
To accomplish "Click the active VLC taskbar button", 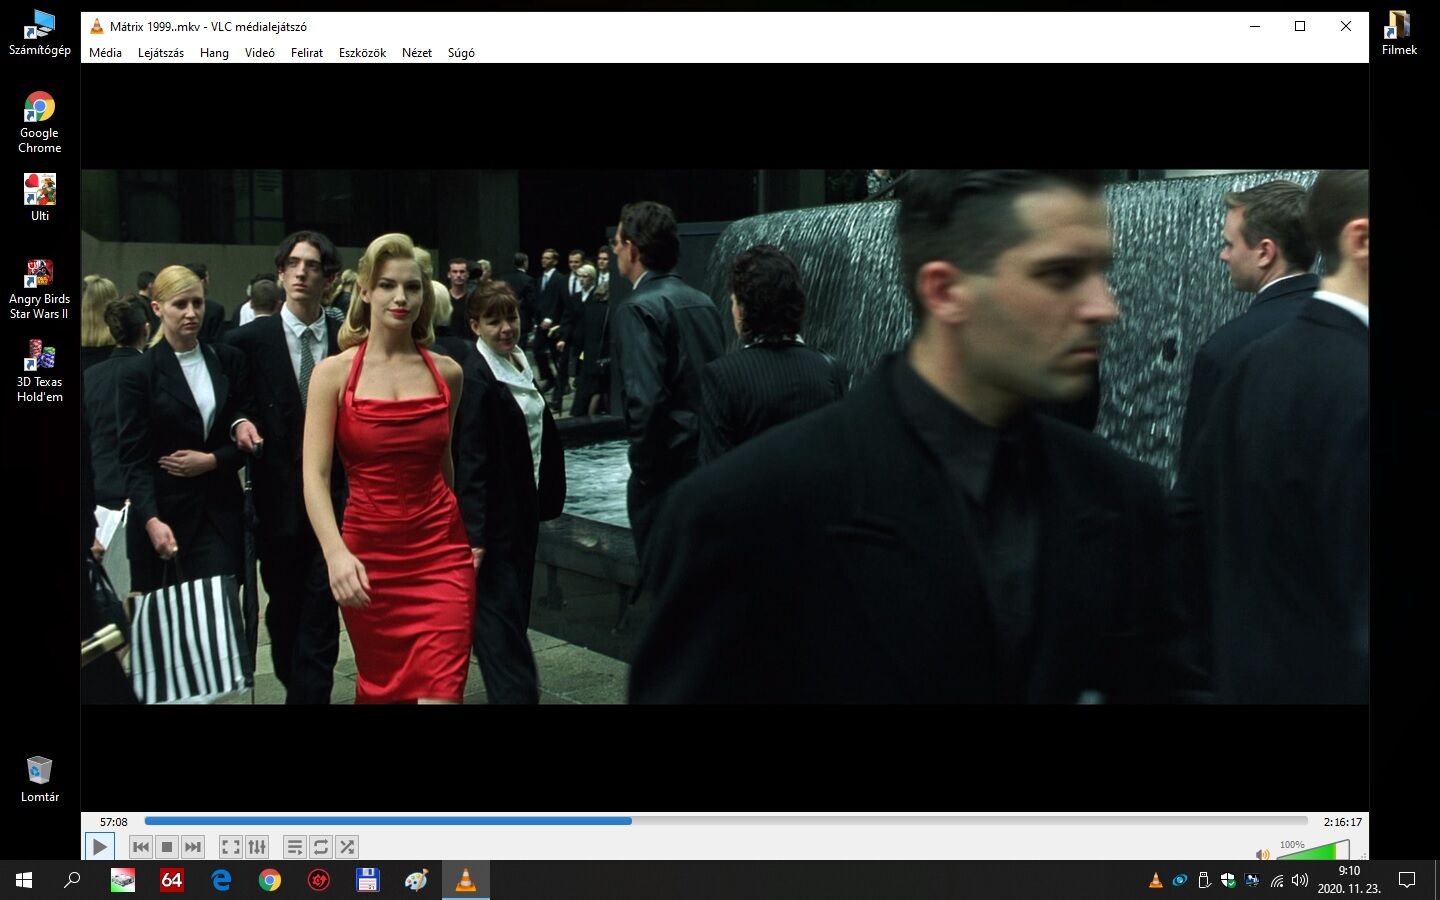I will click(x=466, y=880).
